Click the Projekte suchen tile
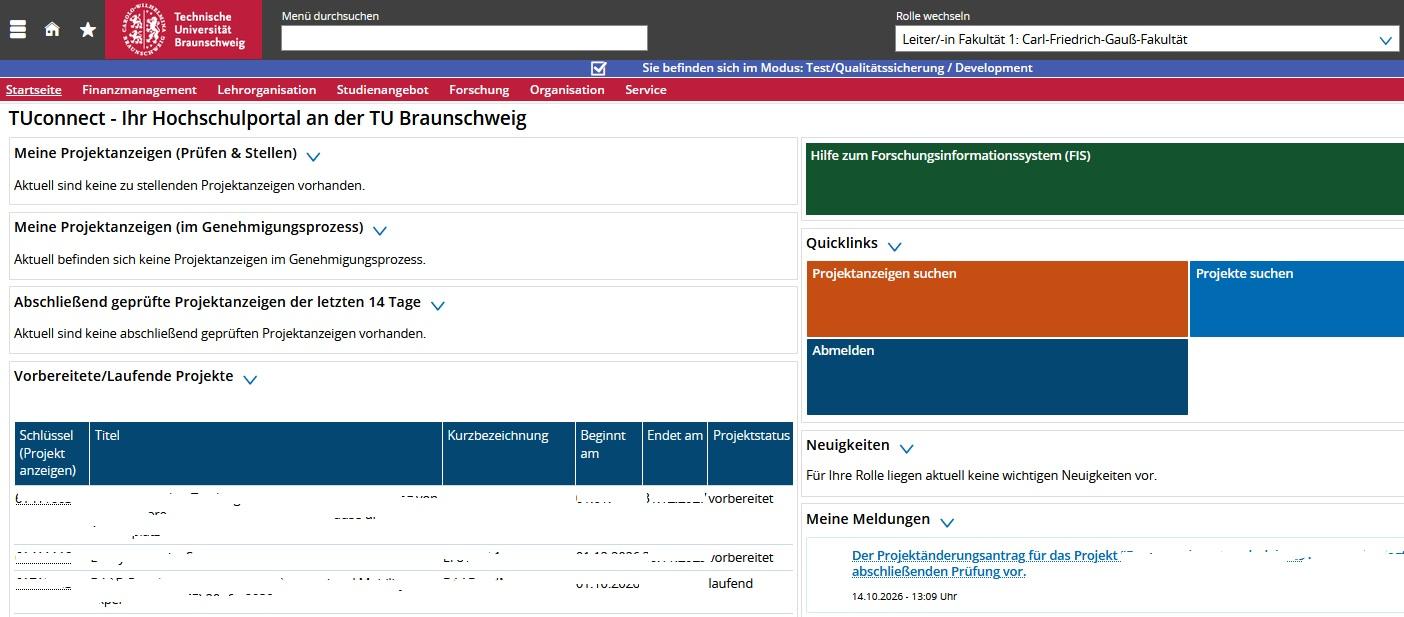The image size is (1404, 617). (1297, 299)
